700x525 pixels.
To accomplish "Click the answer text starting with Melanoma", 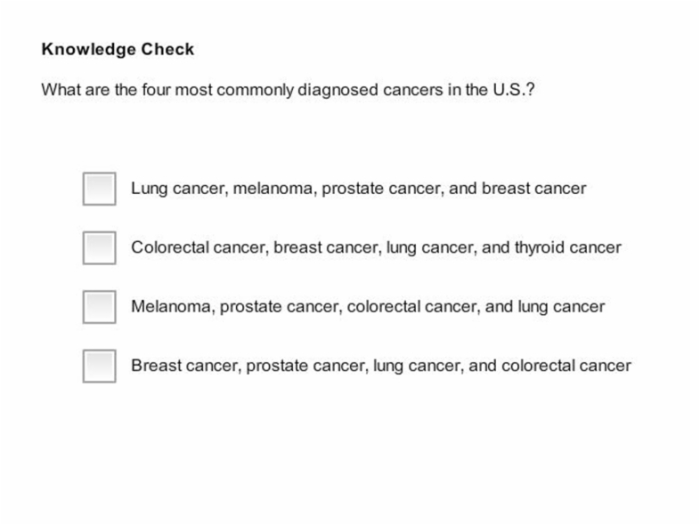I will pos(368,307).
